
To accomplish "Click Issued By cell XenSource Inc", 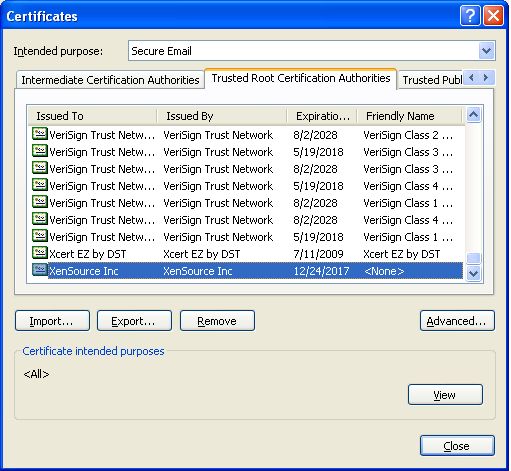I will coord(198,271).
